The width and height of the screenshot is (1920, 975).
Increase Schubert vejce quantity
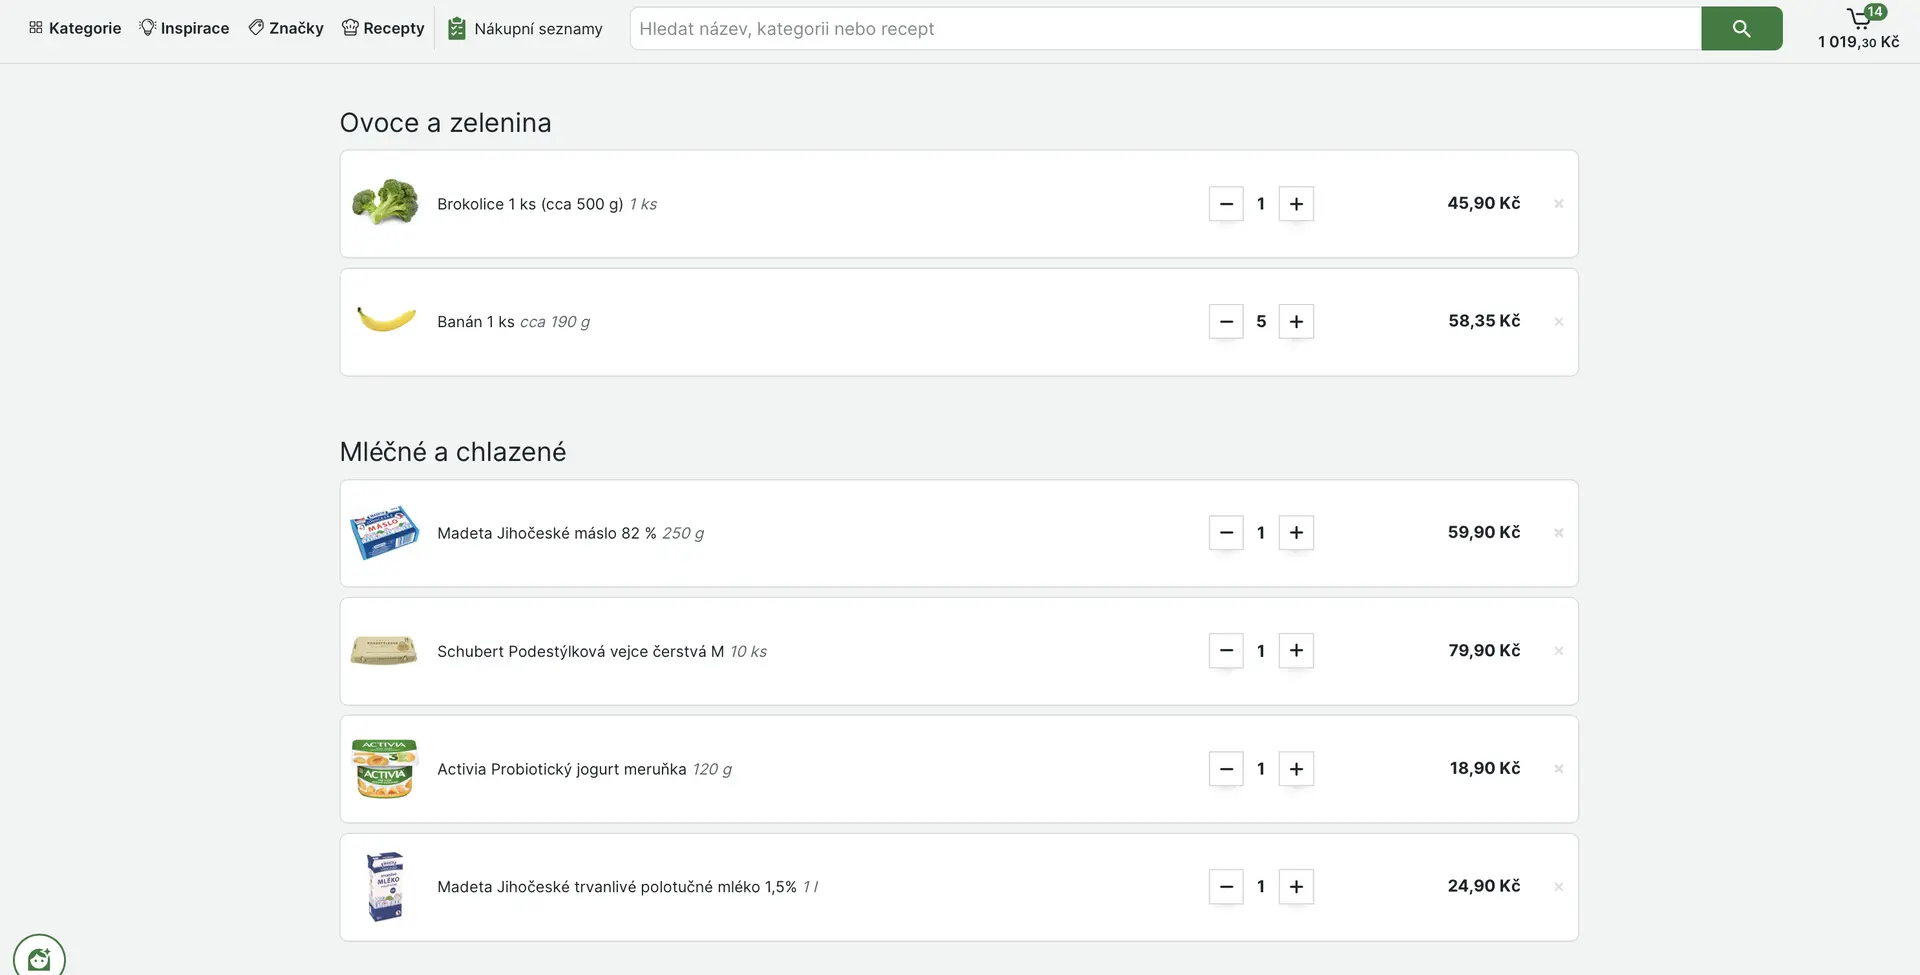tap(1296, 651)
